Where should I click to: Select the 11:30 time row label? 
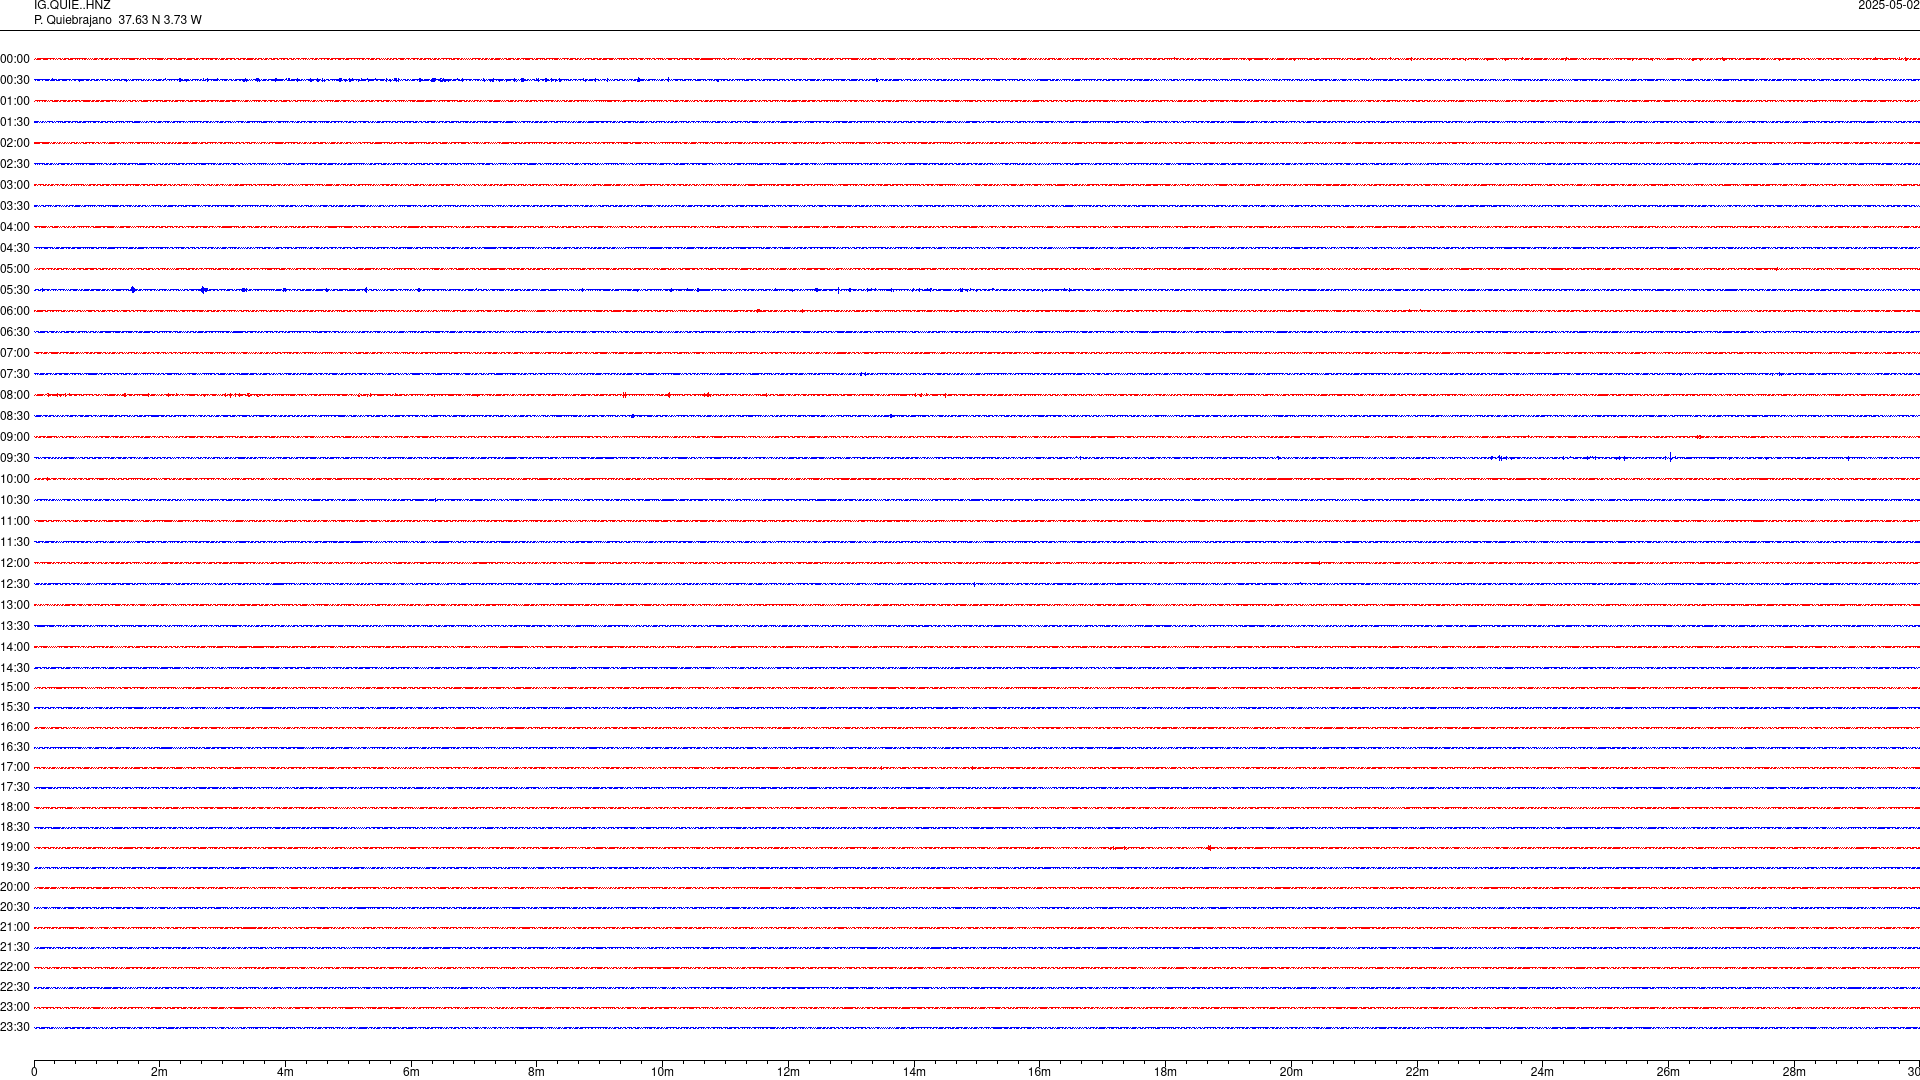pos(15,542)
